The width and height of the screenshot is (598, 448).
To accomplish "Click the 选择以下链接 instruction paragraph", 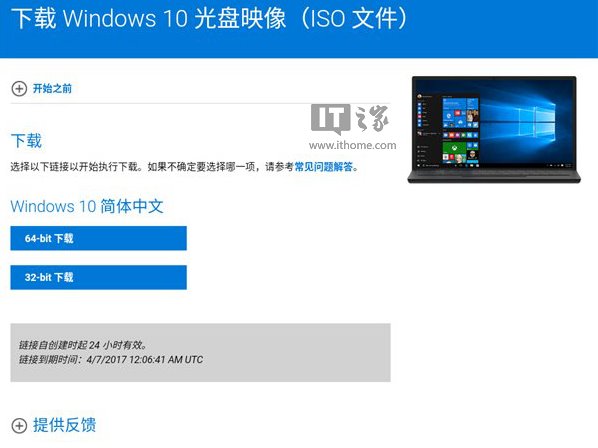I will tap(185, 167).
